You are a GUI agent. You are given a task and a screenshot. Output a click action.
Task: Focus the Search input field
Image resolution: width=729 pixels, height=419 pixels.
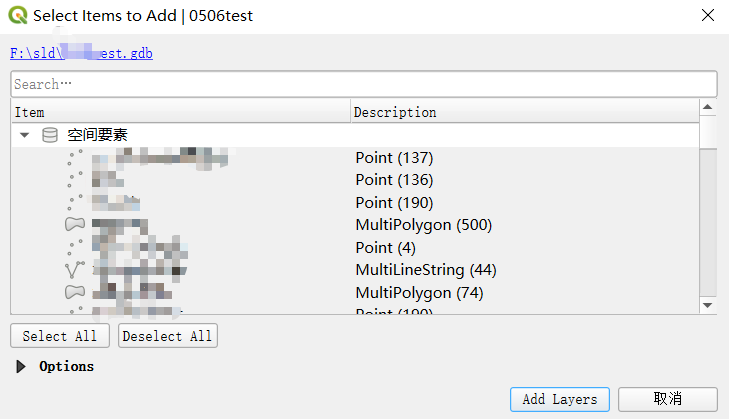coord(364,84)
